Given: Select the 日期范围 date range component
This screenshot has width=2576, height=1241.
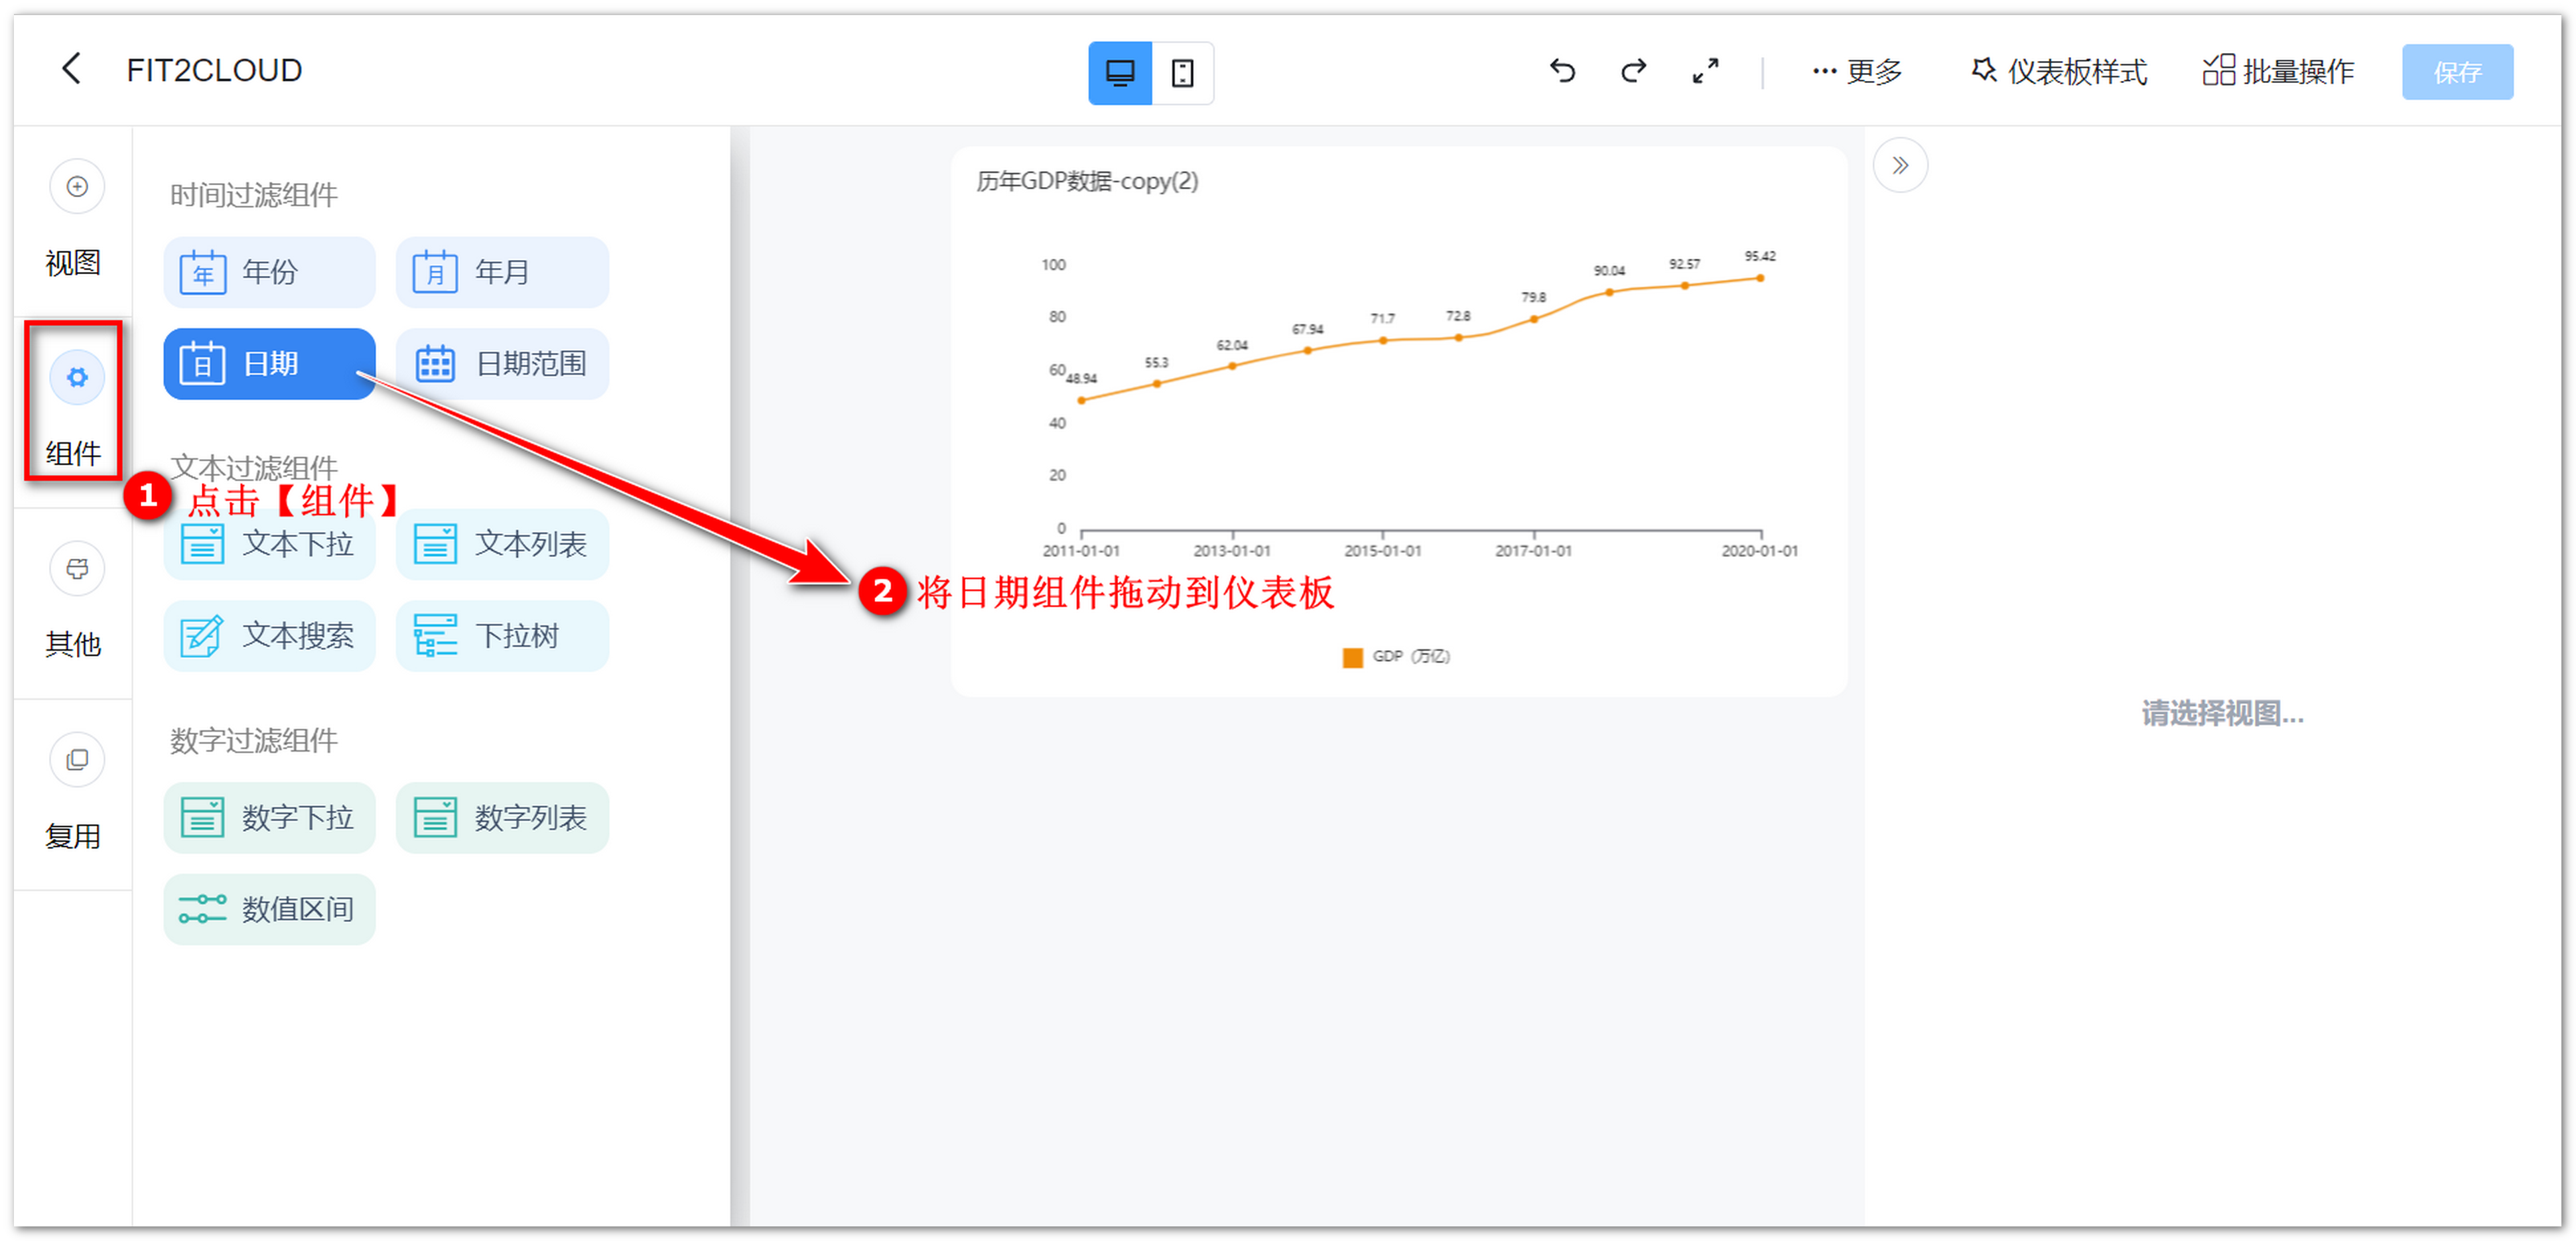Looking at the screenshot, I should coord(501,363).
